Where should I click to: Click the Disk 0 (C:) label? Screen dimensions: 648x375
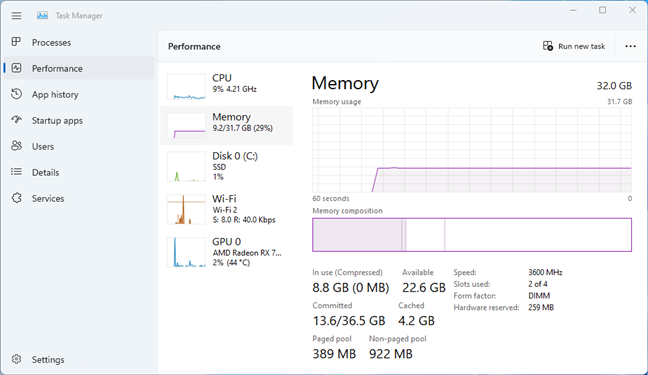(235, 156)
